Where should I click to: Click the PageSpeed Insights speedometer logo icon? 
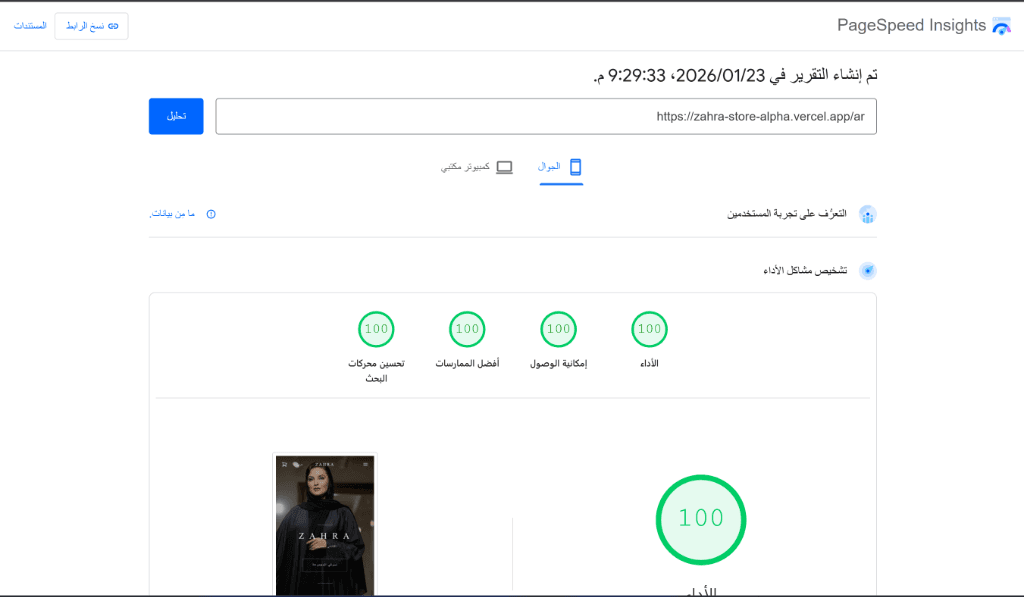pyautogui.click(x=1003, y=24)
